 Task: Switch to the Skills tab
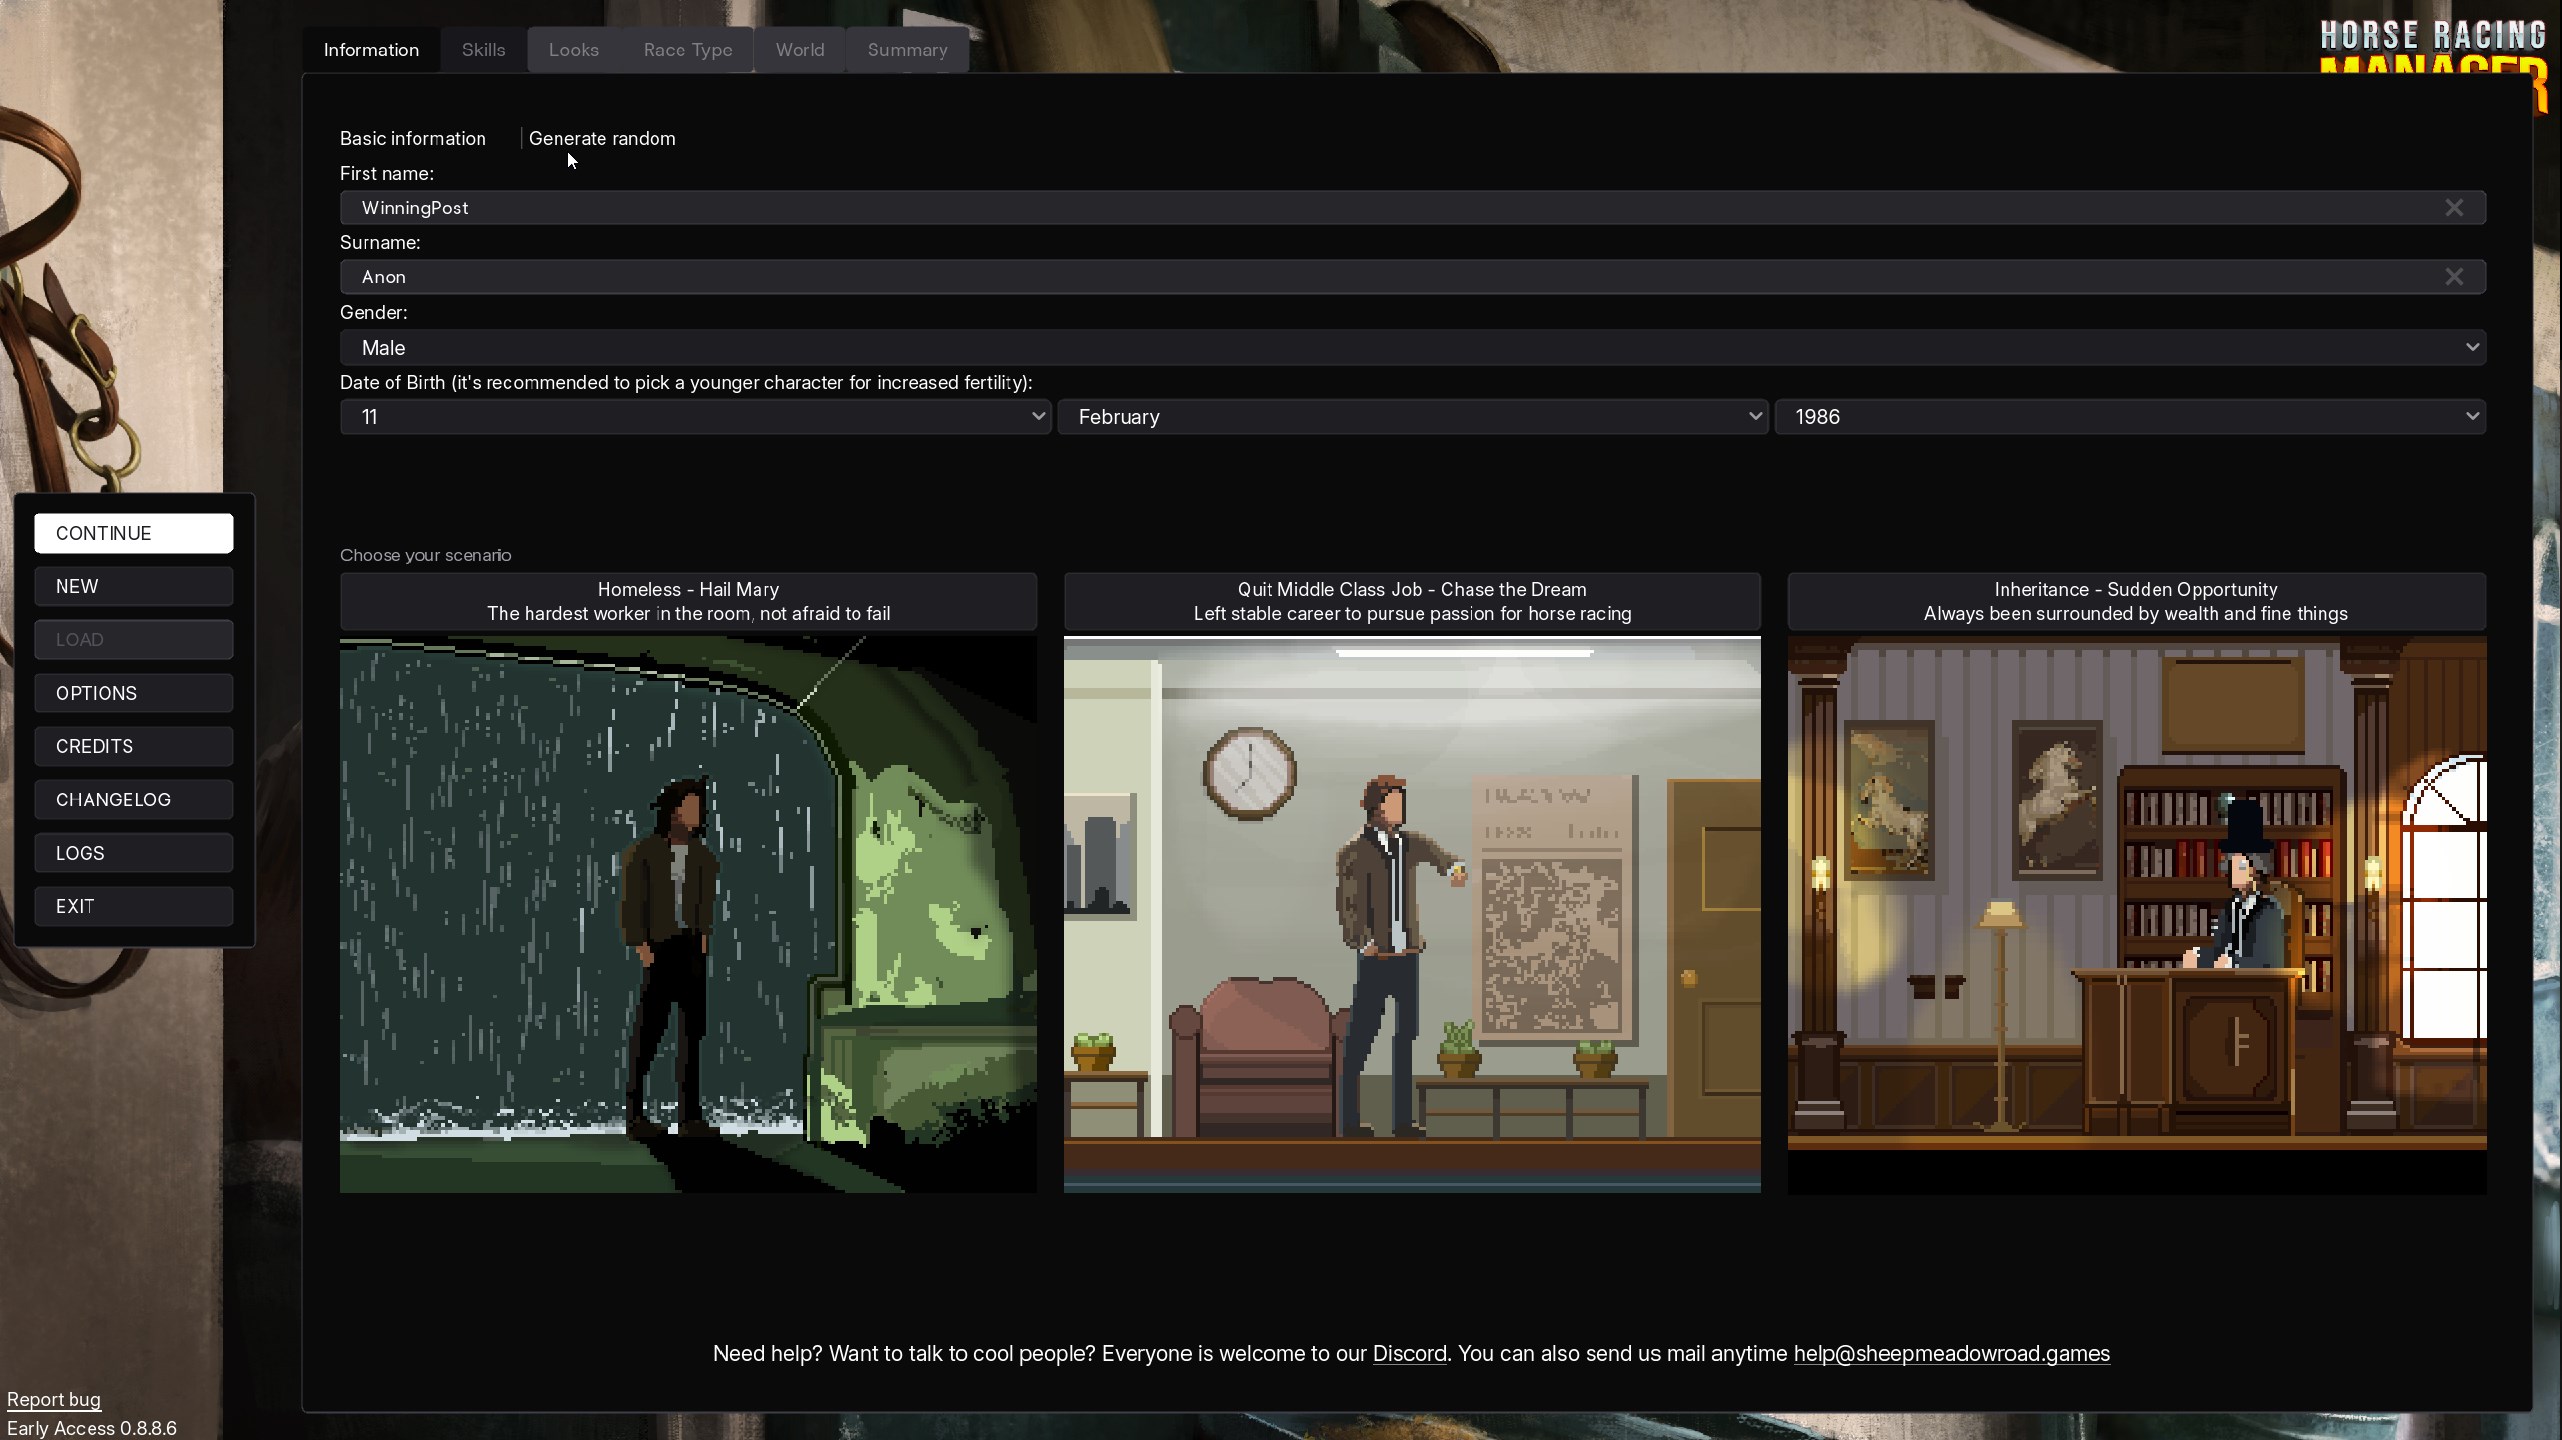click(x=483, y=50)
